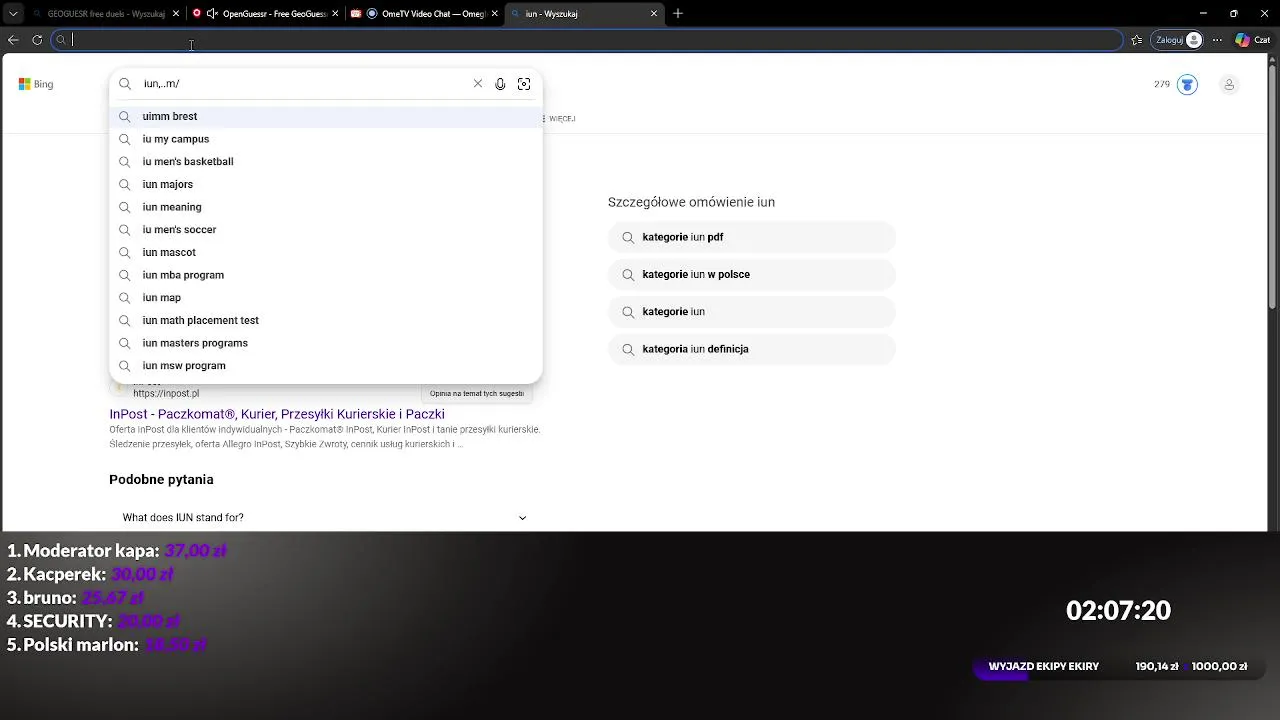The height and width of the screenshot is (720, 1280).
Task: Click the 02:07:20 timer text
Action: 1118,611
